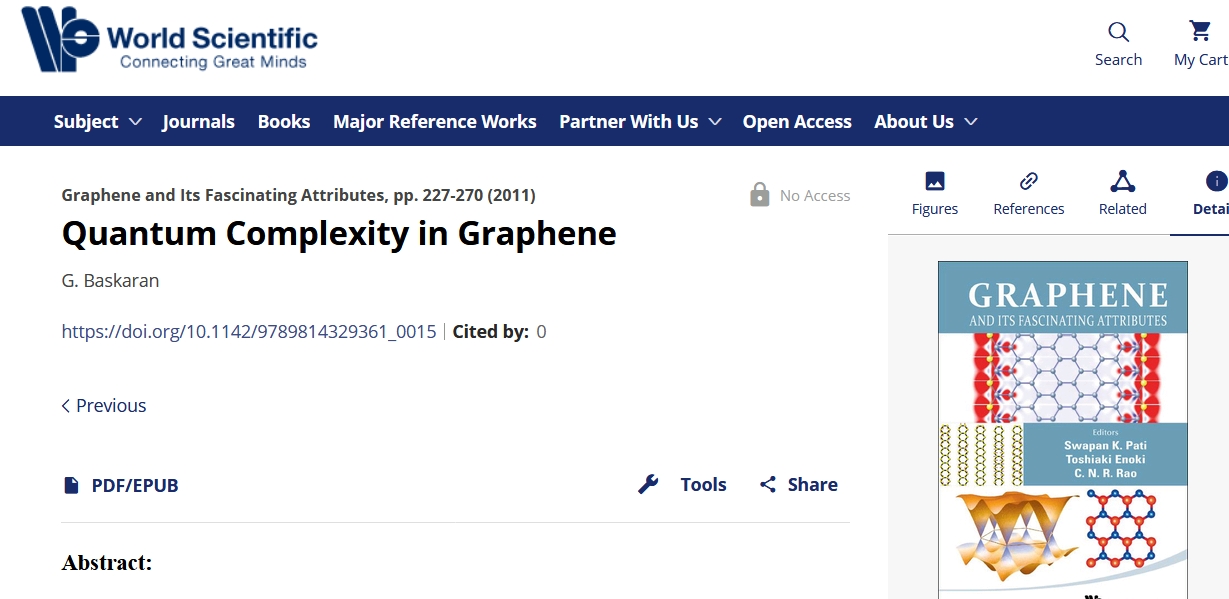This screenshot has width=1229, height=599.
Task: Expand the Partner With Us menu
Action: pyautogui.click(x=640, y=121)
